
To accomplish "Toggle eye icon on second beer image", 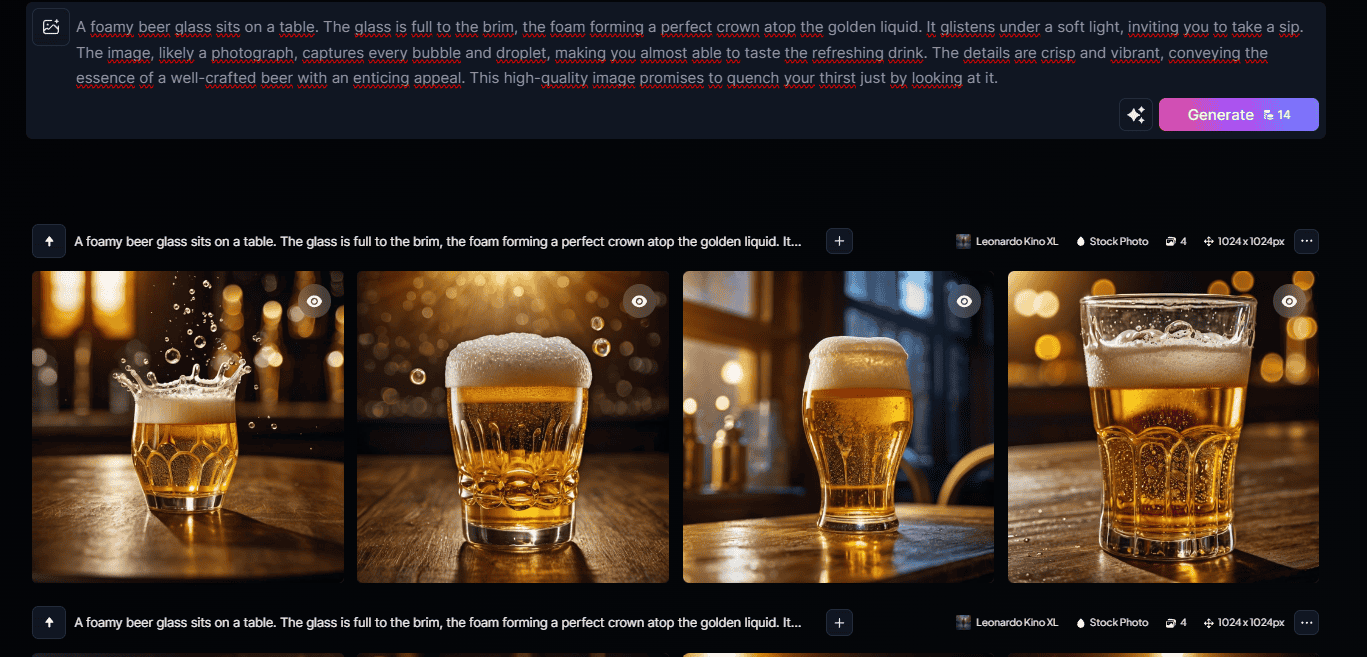I will [639, 301].
